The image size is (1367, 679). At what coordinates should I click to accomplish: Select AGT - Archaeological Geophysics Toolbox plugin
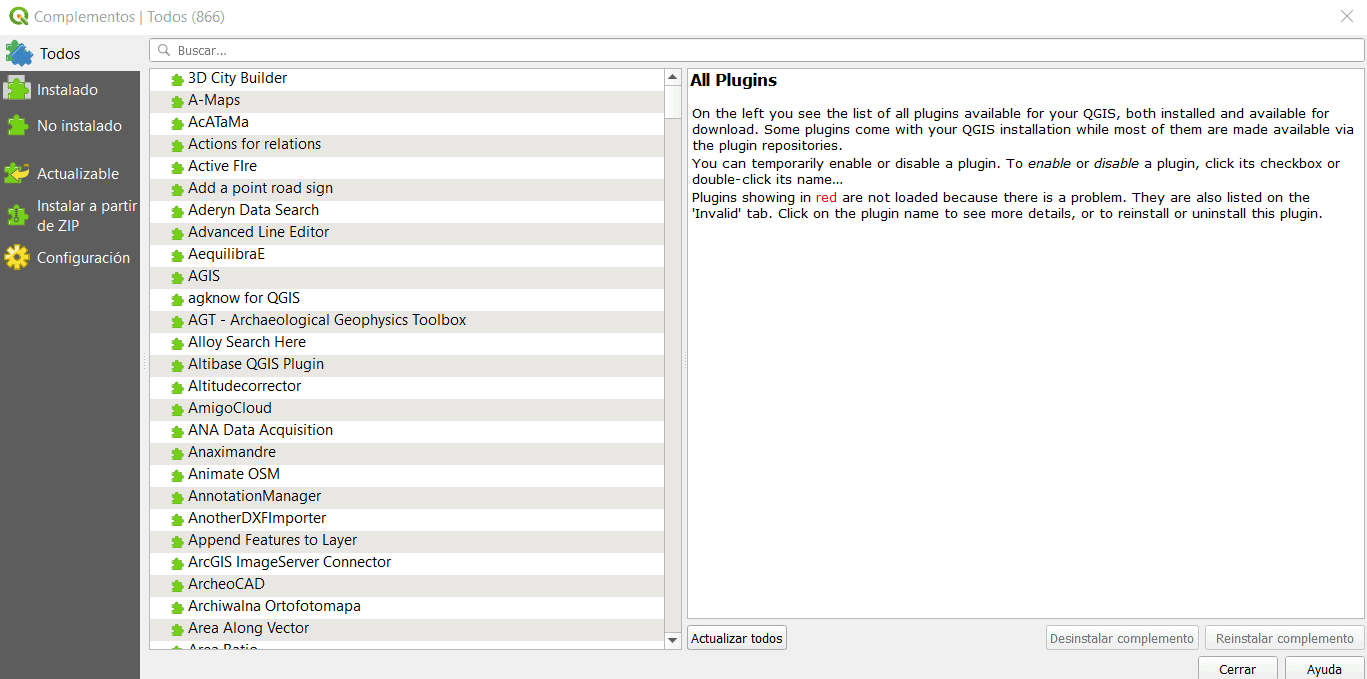407,320
